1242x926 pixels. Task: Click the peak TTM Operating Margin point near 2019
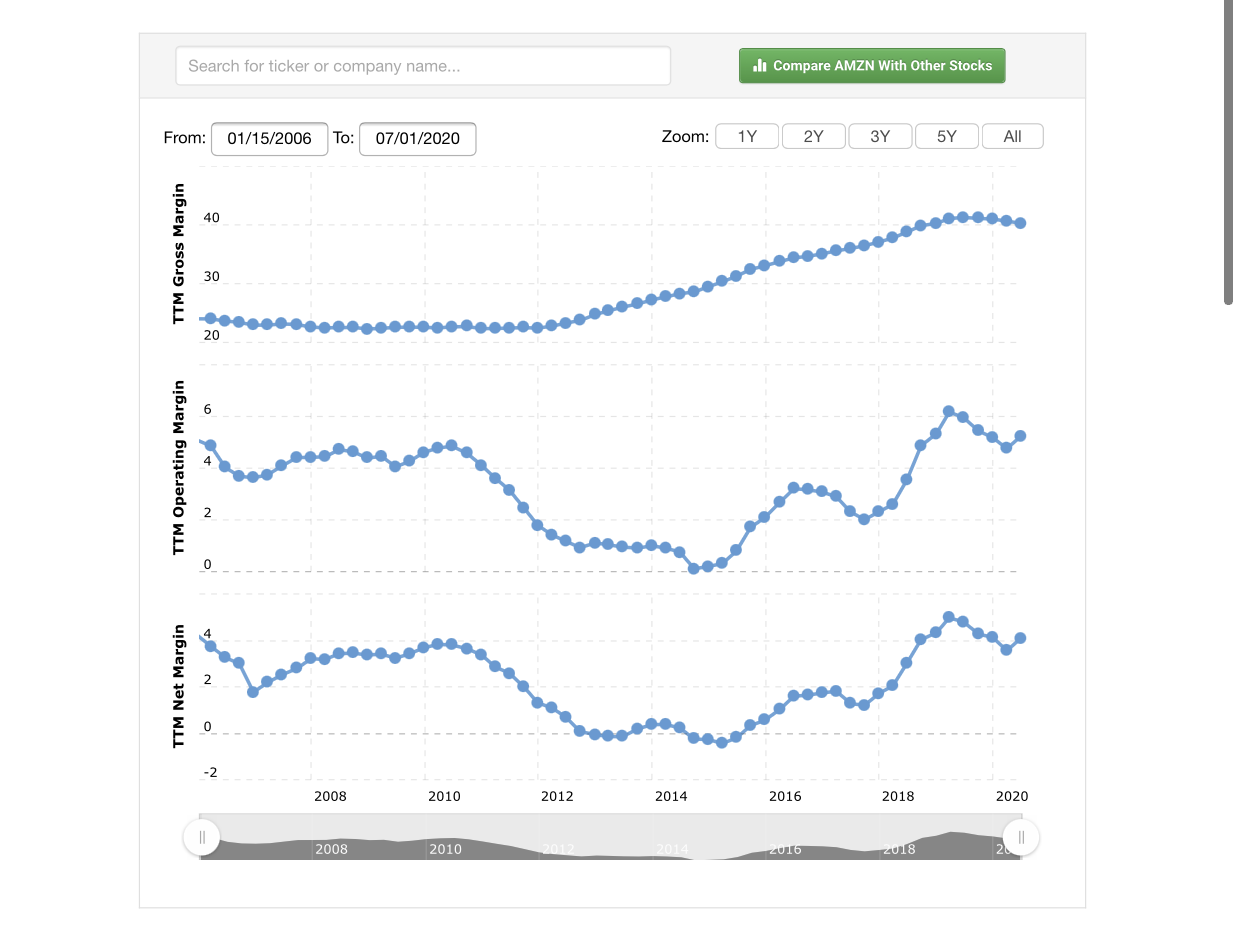(949, 411)
